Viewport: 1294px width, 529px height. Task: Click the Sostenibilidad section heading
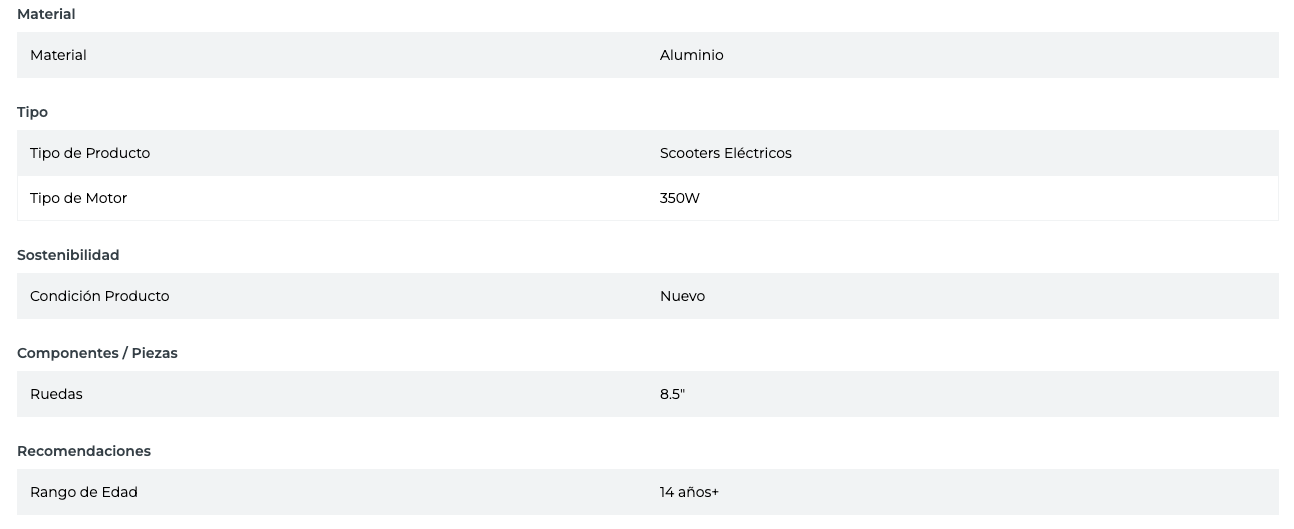[x=68, y=255]
